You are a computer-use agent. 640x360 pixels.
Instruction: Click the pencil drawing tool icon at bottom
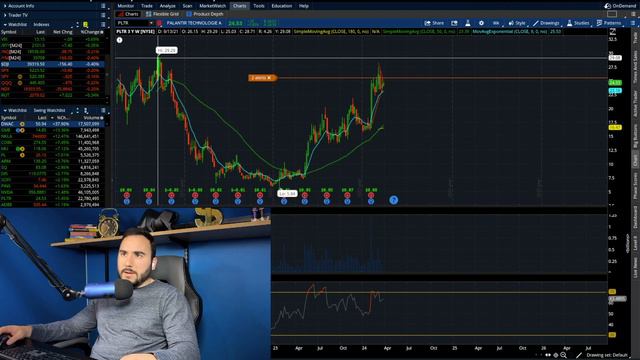pos(579,356)
